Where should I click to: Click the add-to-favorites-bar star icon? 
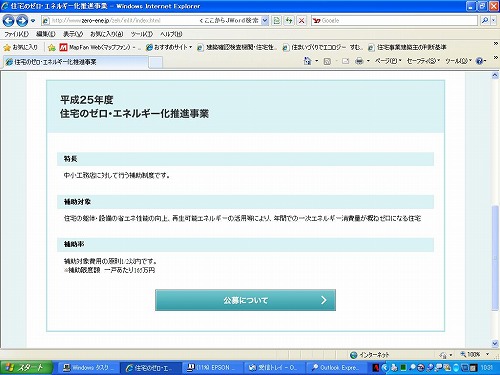click(x=52, y=47)
